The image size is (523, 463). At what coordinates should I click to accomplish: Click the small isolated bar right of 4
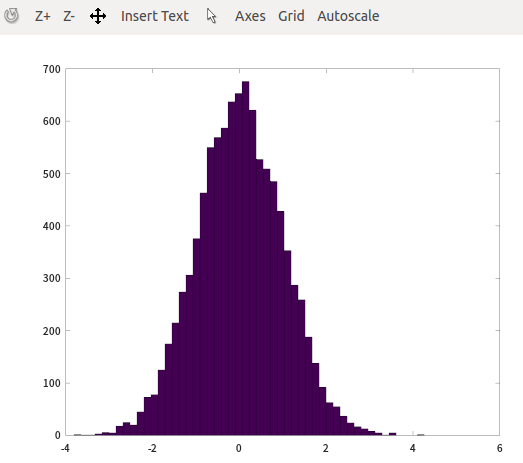[x=421, y=435]
